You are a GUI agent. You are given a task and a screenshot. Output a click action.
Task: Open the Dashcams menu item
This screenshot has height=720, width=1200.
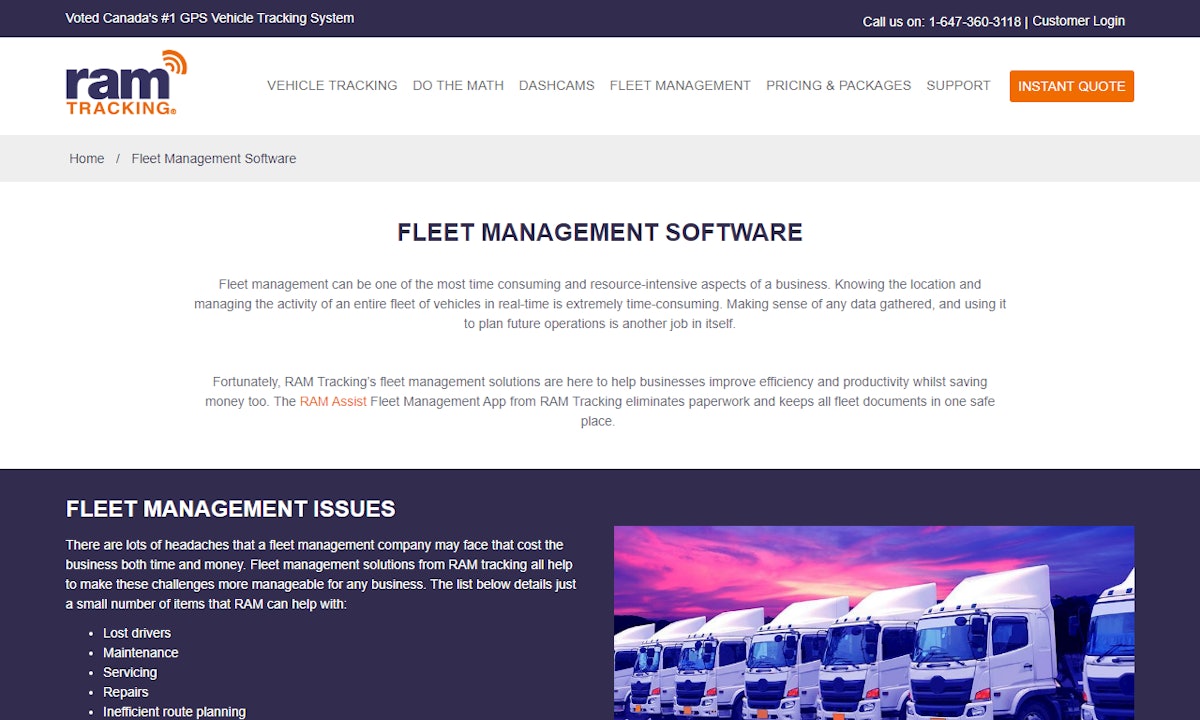(556, 86)
